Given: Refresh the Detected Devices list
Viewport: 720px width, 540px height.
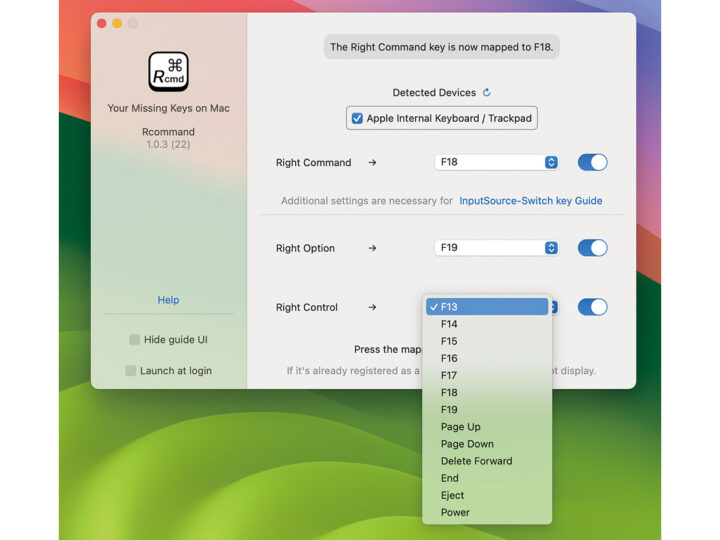Looking at the screenshot, I should pos(487,92).
